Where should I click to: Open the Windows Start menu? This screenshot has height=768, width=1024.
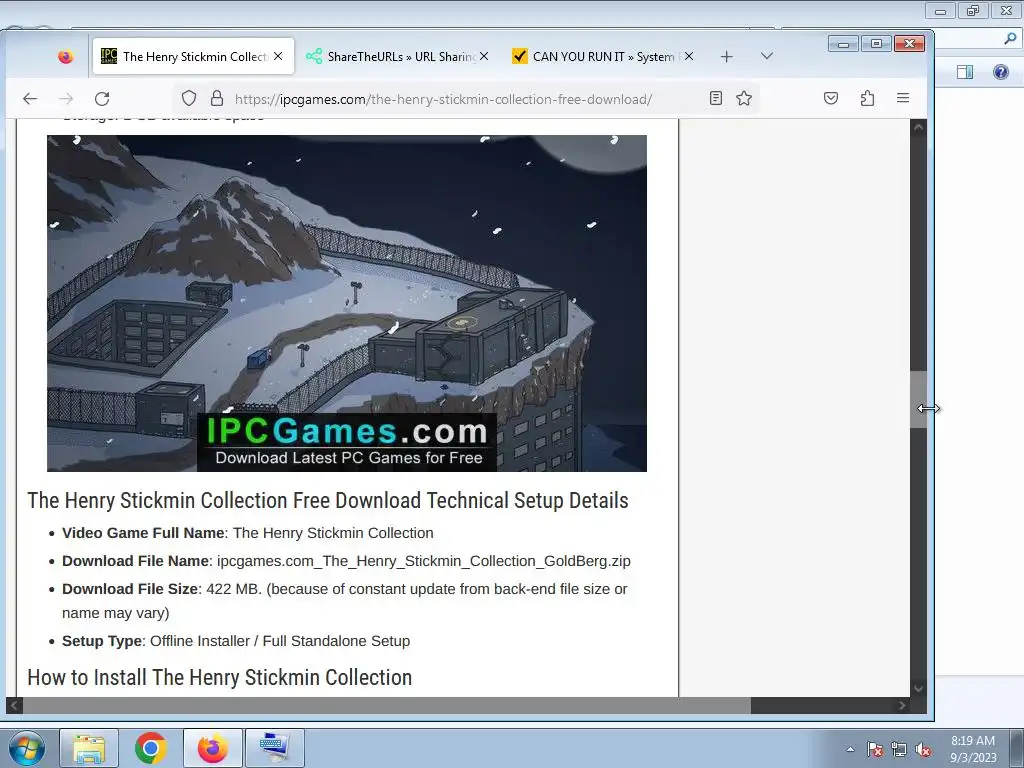click(27, 748)
